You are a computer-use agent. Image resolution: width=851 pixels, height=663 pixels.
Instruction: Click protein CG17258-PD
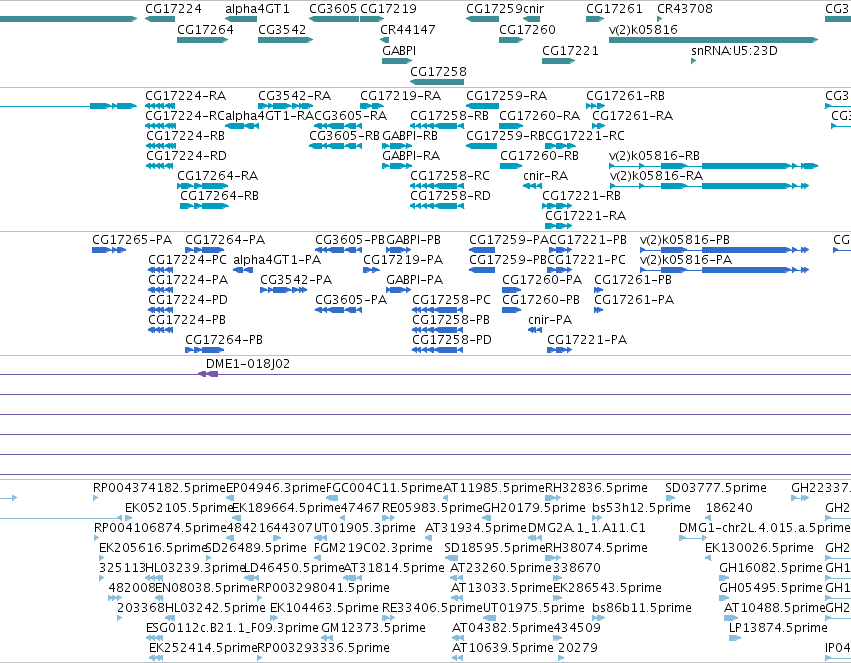click(x=437, y=350)
